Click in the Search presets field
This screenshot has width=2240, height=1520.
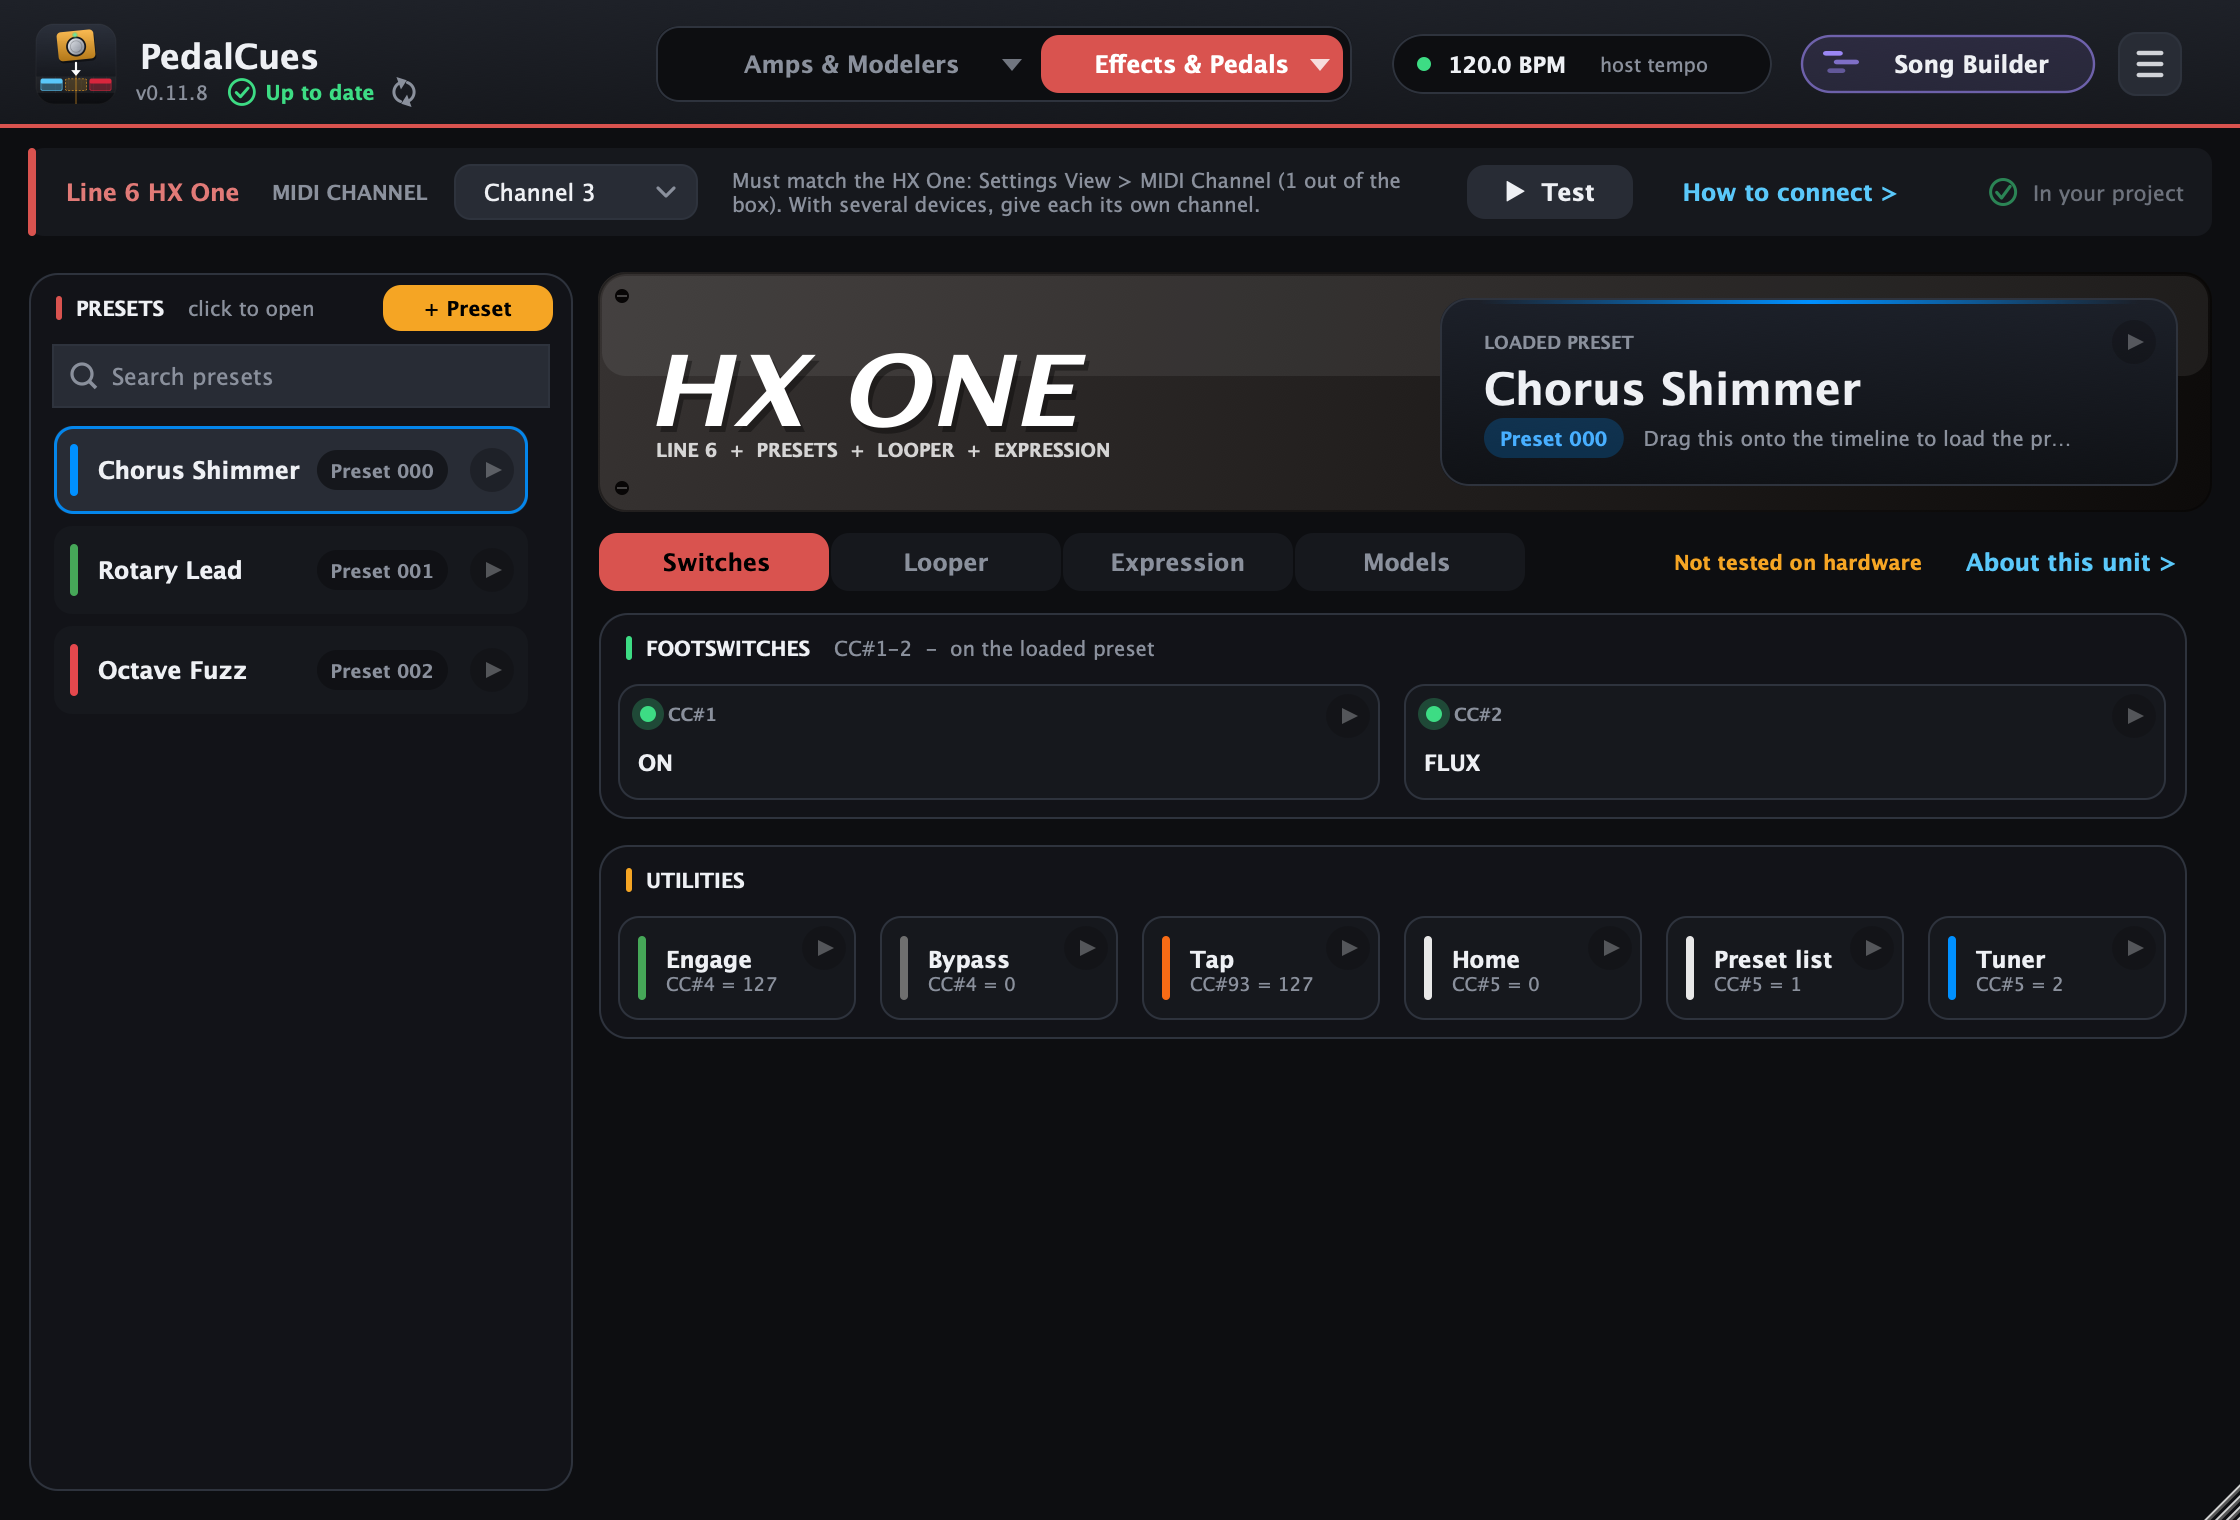[301, 376]
